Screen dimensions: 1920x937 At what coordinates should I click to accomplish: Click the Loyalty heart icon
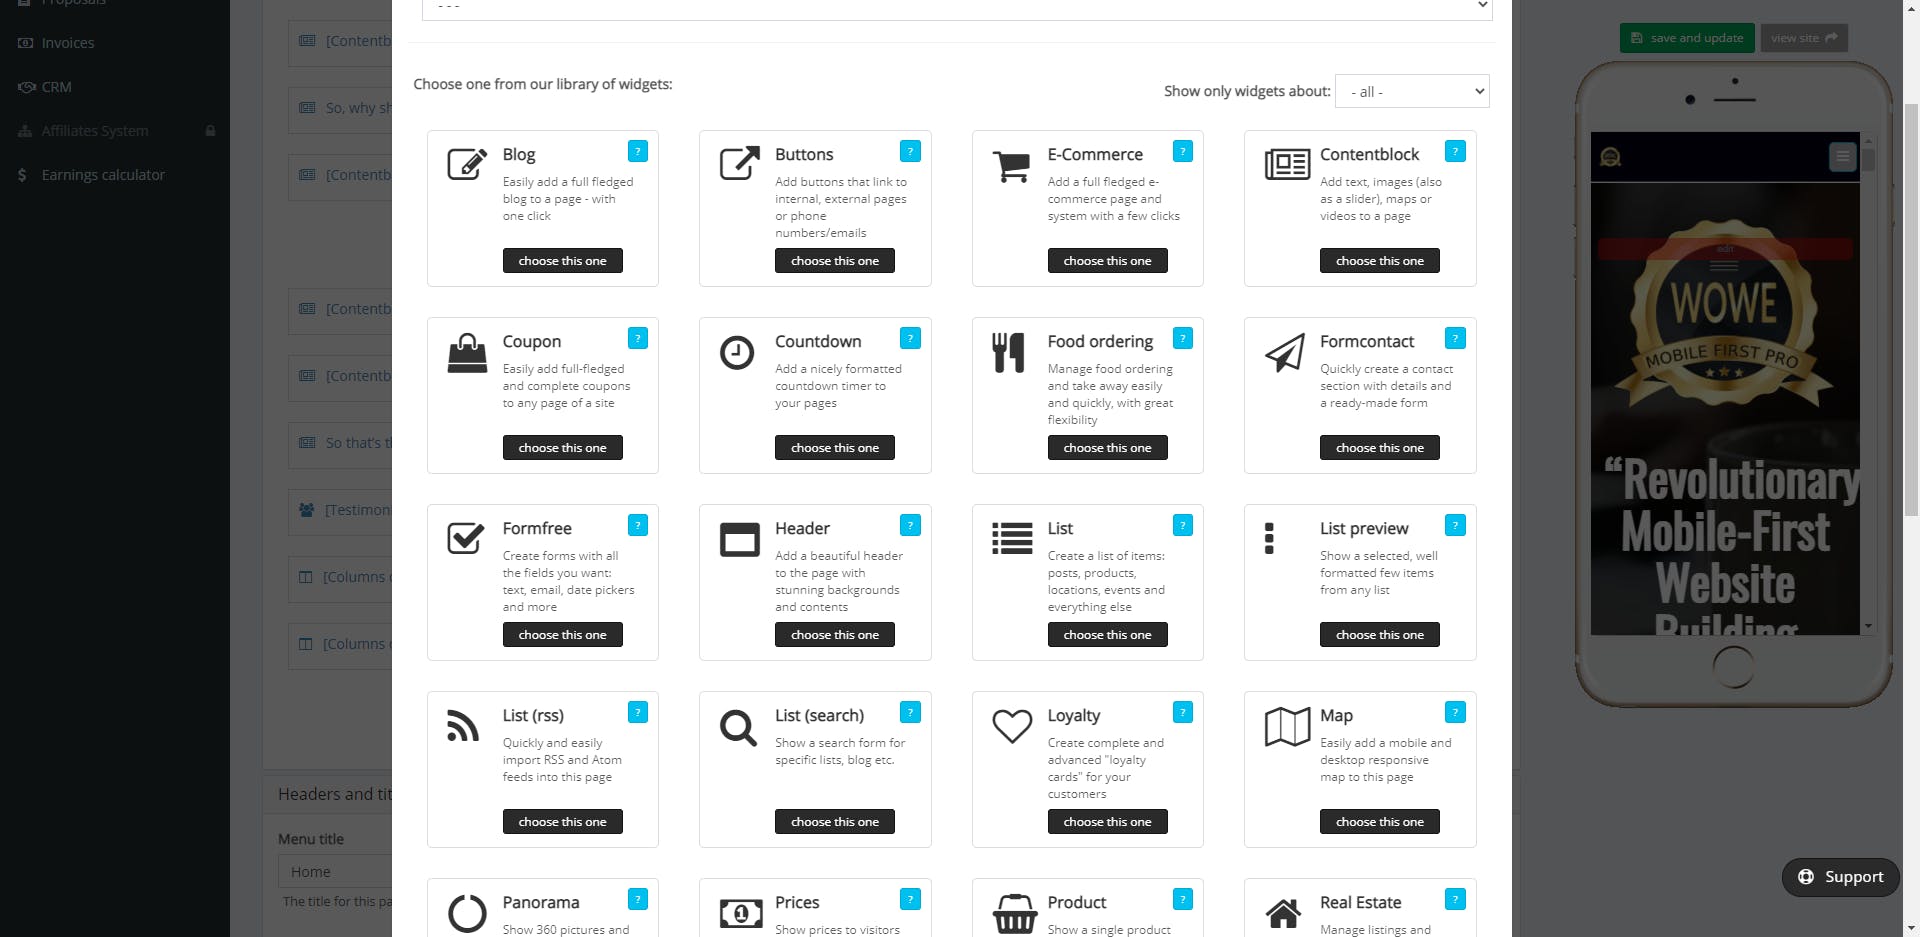pyautogui.click(x=1011, y=726)
